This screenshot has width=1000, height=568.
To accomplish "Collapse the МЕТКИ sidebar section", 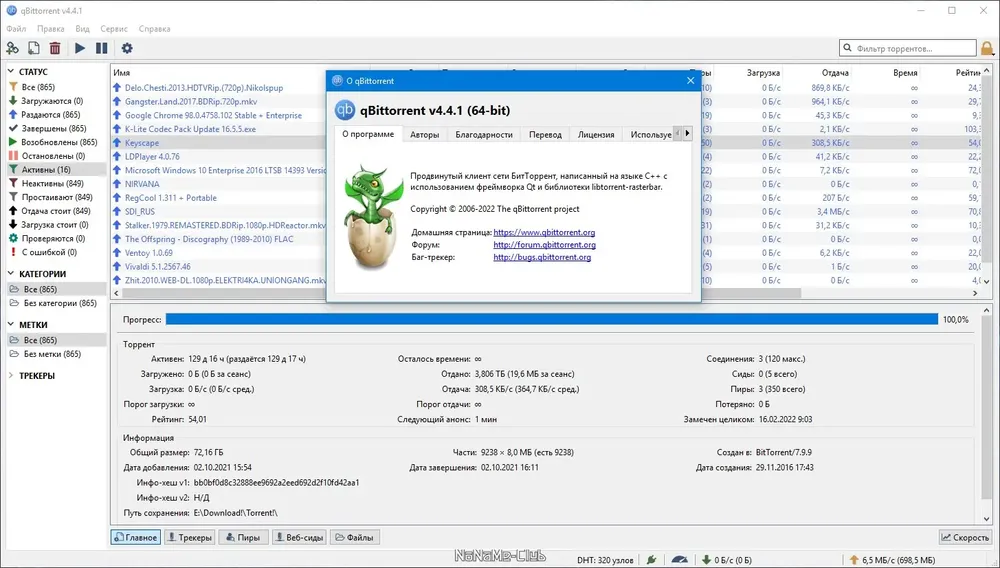I will 11,324.
